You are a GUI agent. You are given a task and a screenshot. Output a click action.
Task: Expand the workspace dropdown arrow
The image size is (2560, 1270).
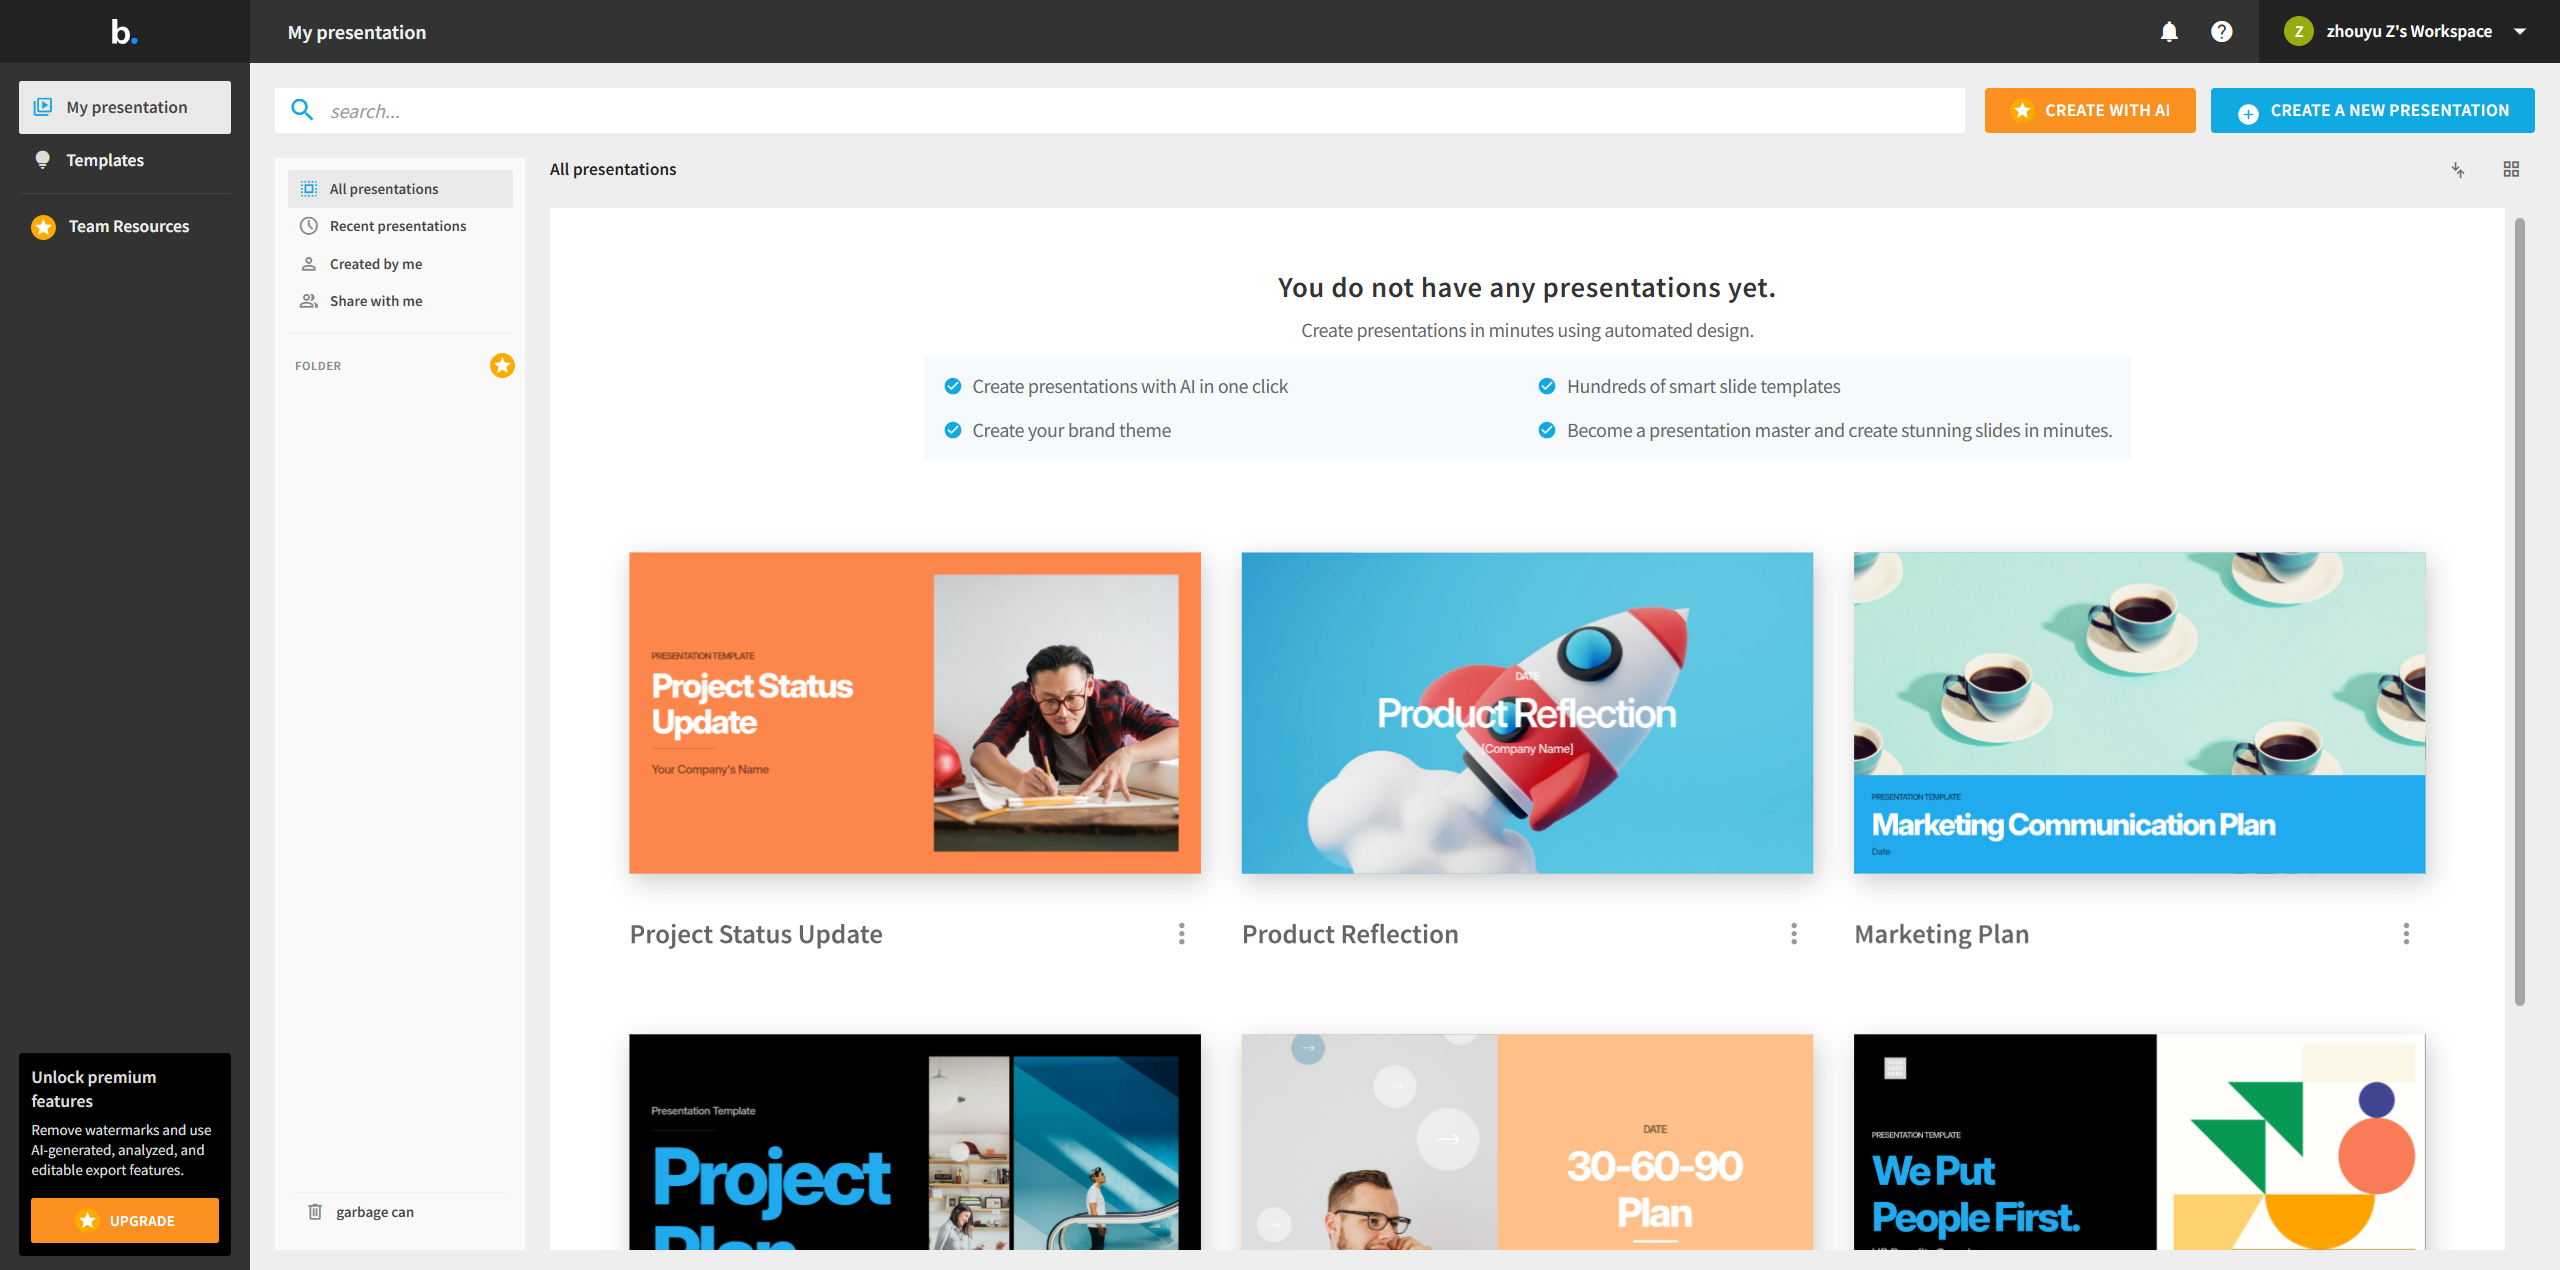tap(2520, 32)
